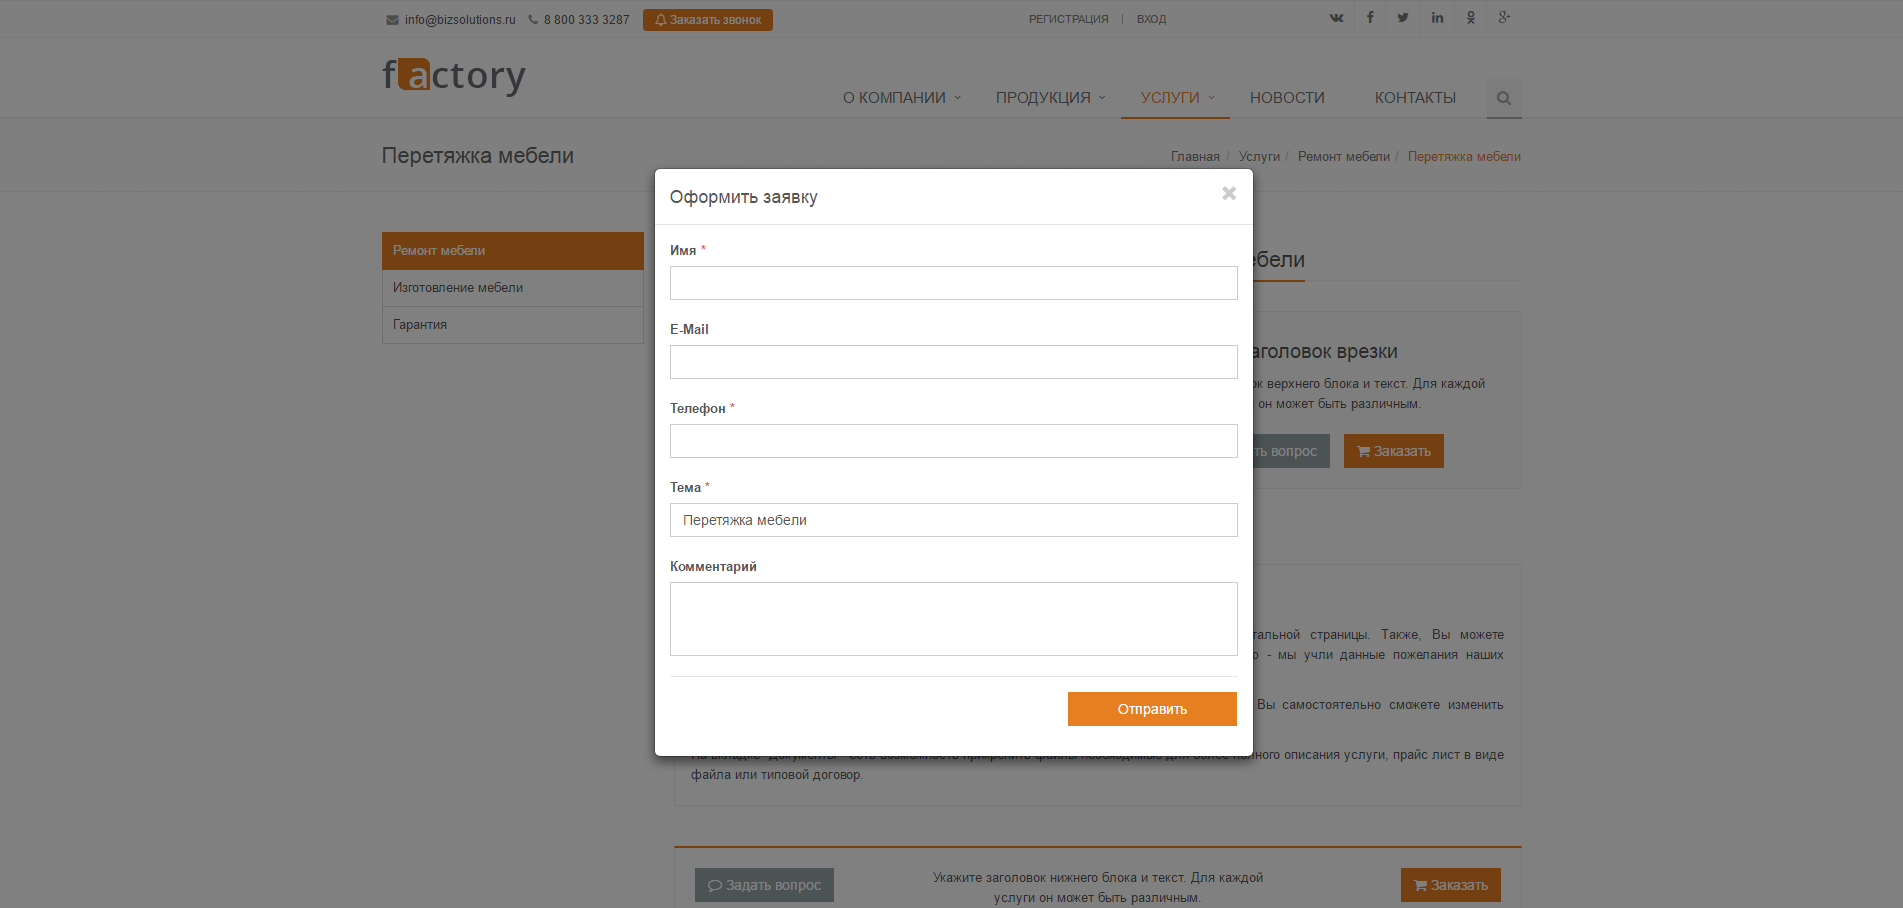Screen dimensions: 1903x908
Task: Open the Контакты menu item
Action: pyautogui.click(x=1414, y=98)
